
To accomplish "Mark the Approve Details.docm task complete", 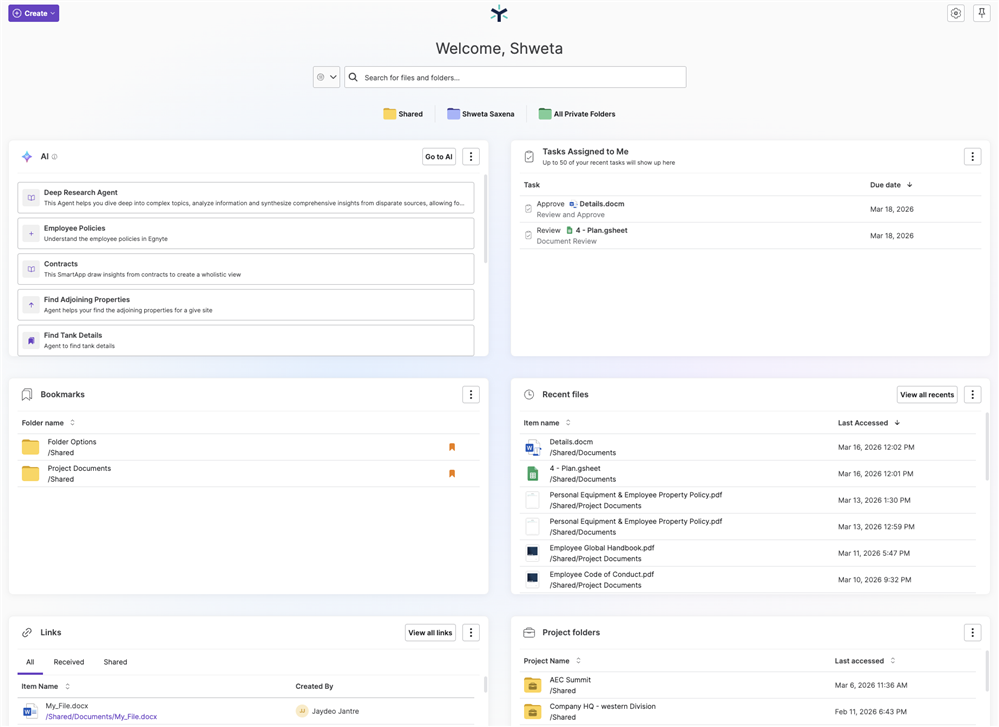I will [530, 208].
